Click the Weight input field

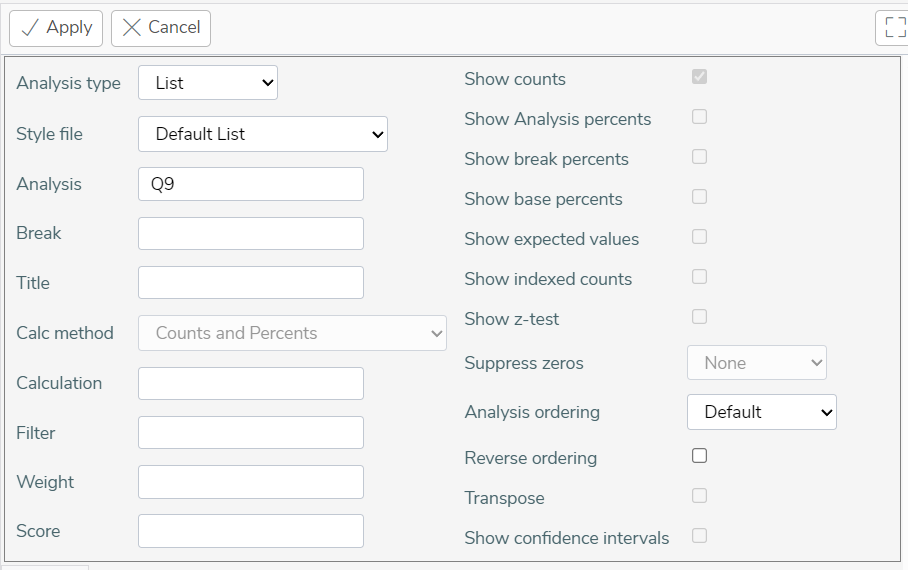[251, 482]
